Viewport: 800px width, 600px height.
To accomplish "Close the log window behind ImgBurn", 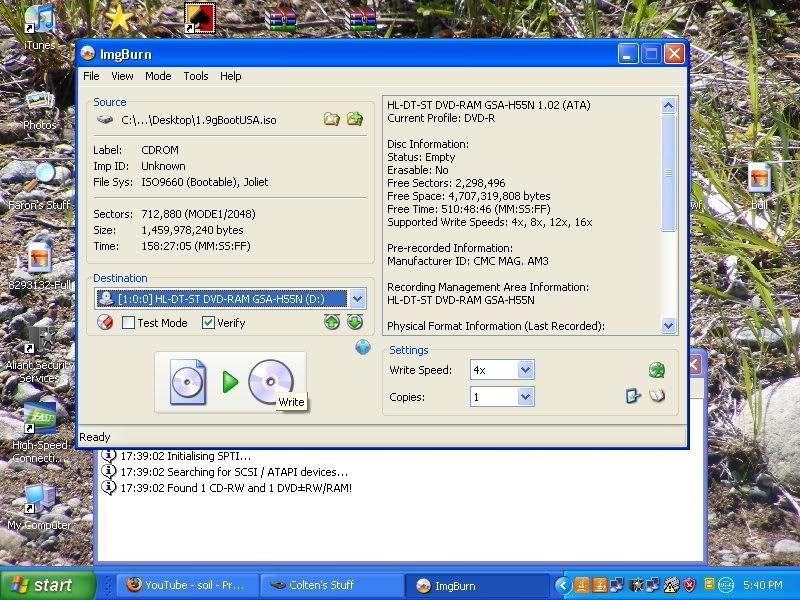I will click(696, 364).
